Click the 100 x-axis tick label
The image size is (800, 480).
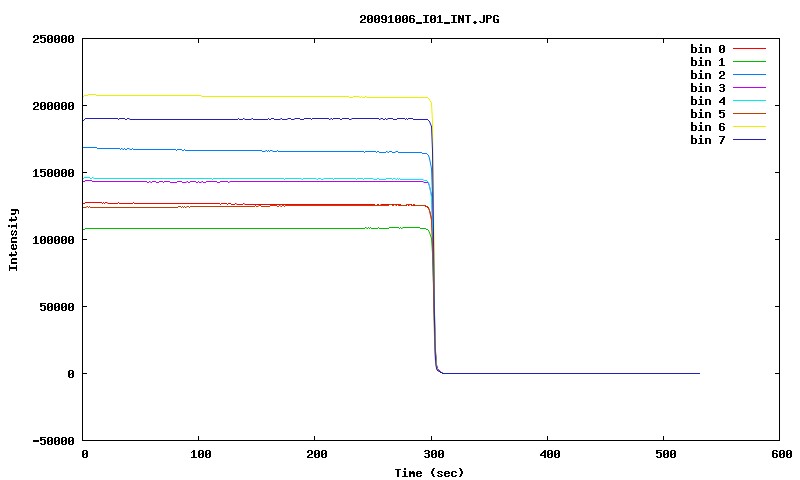click(x=201, y=454)
